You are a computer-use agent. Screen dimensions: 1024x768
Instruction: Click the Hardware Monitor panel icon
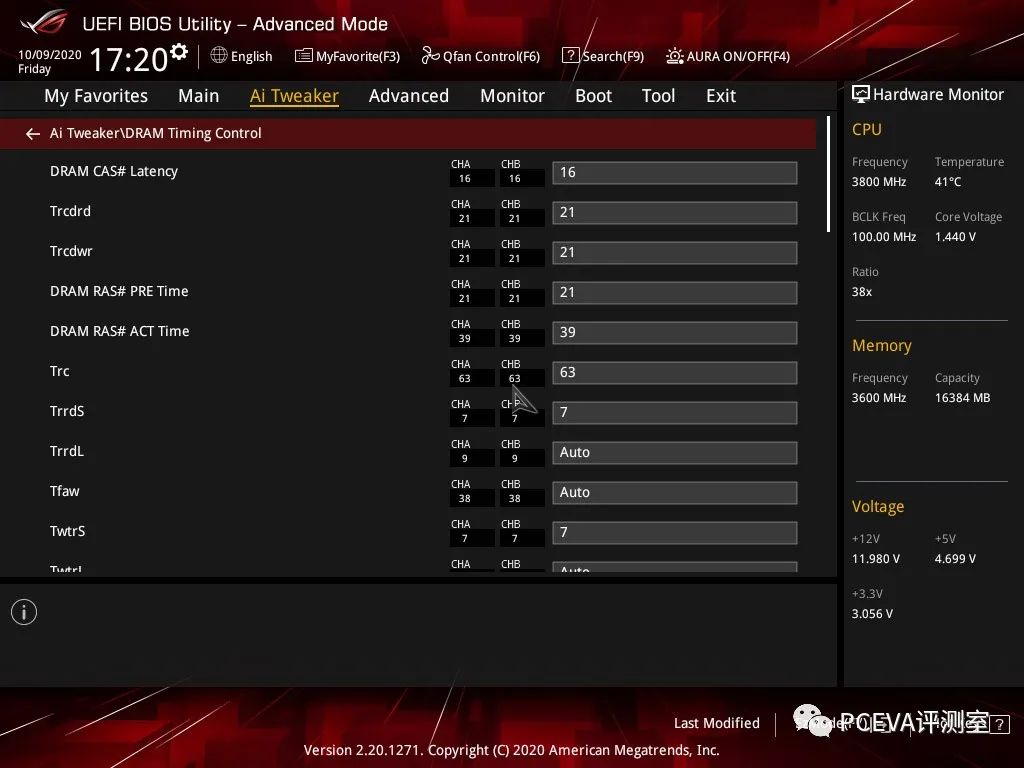862,94
